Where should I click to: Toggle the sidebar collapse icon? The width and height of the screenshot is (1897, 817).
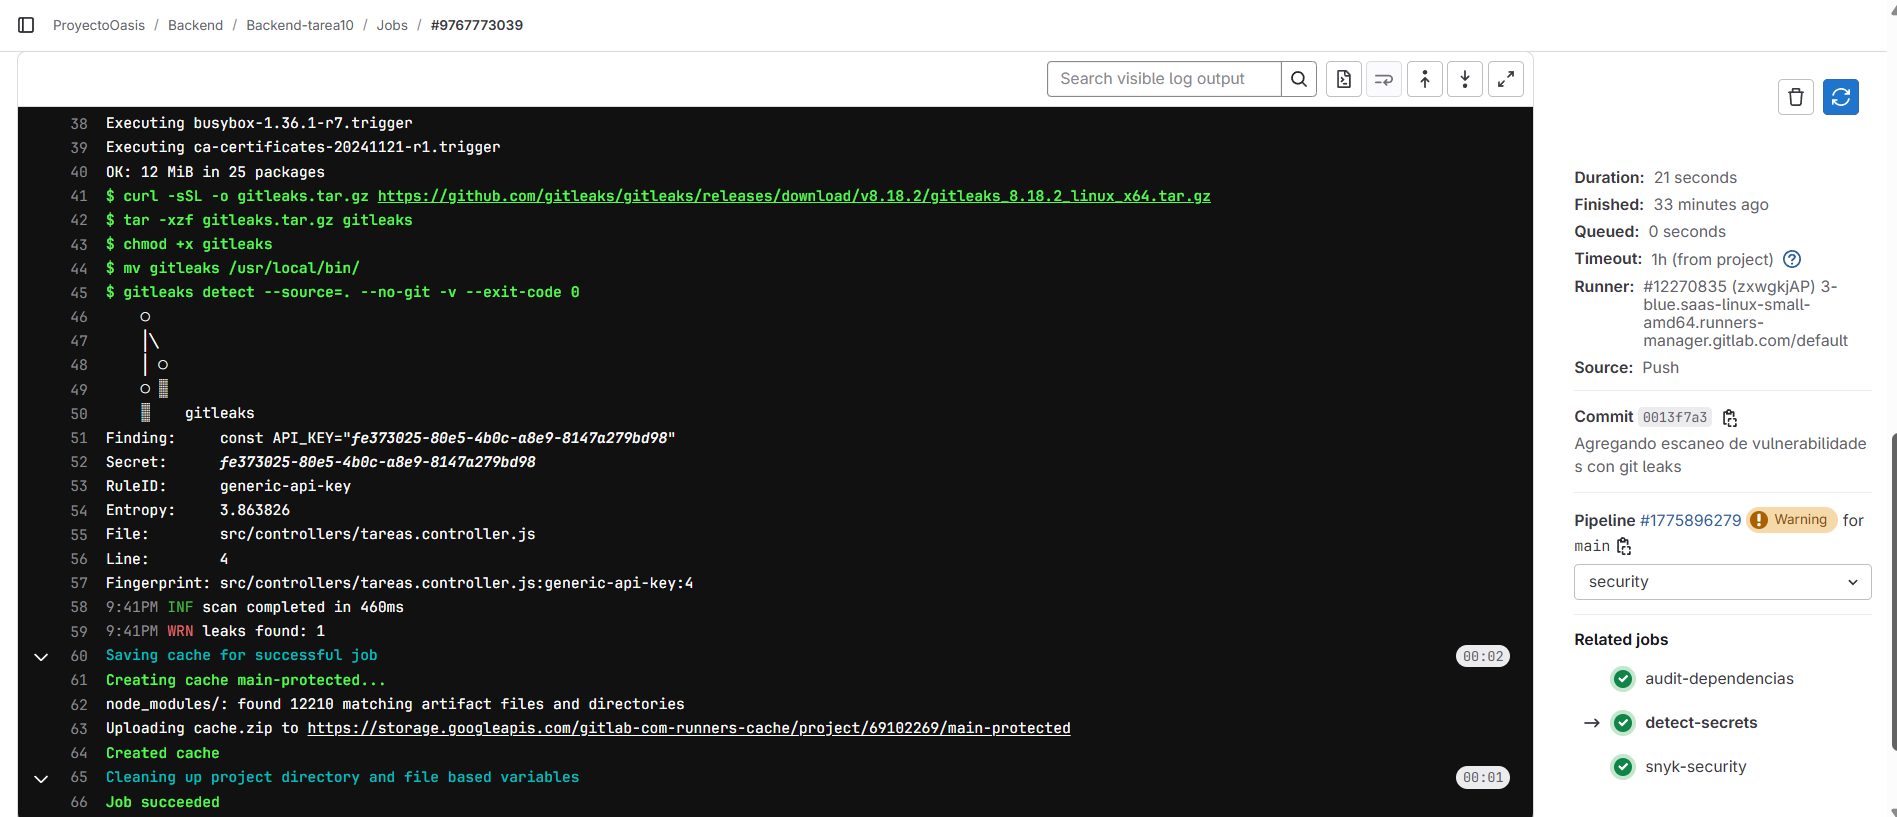[x=27, y=25]
